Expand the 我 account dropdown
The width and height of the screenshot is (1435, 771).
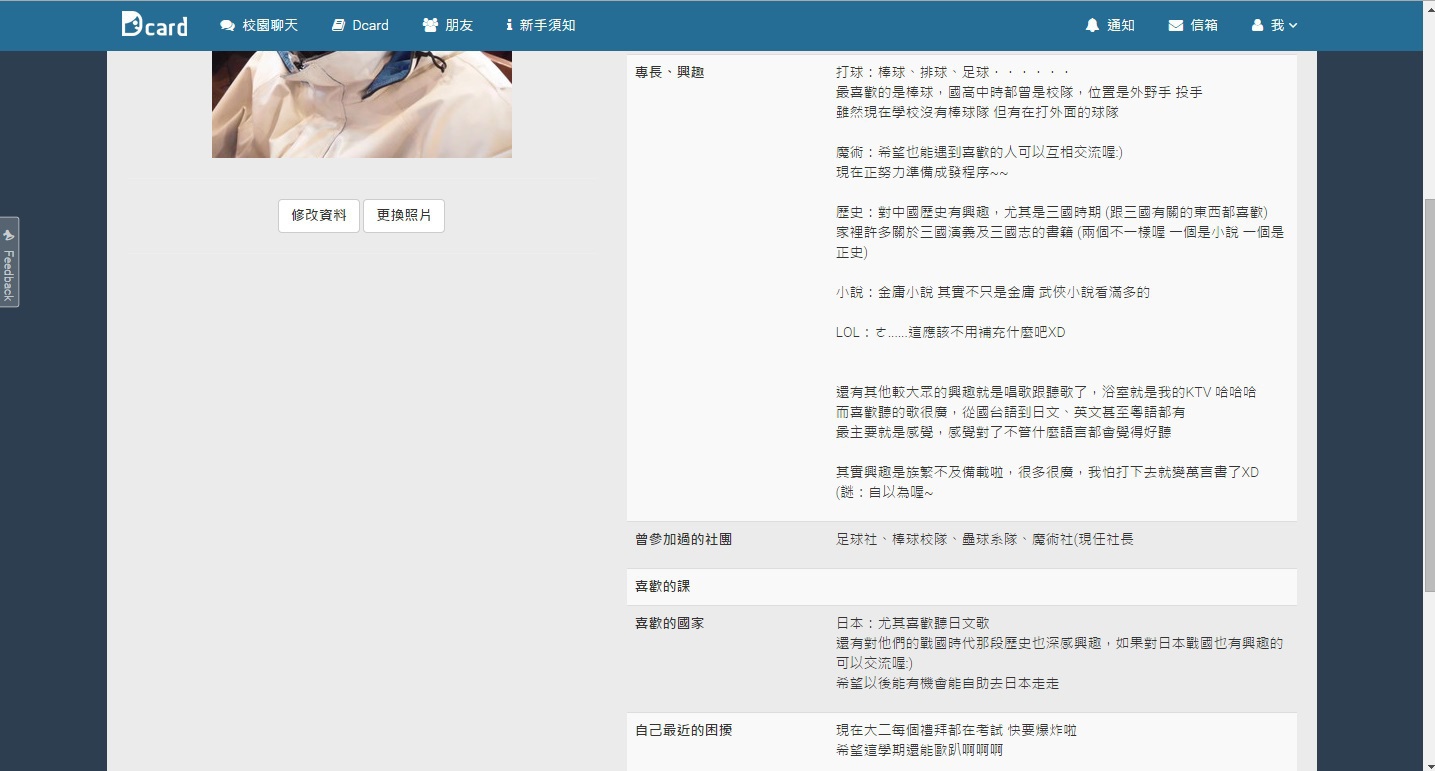[1274, 25]
